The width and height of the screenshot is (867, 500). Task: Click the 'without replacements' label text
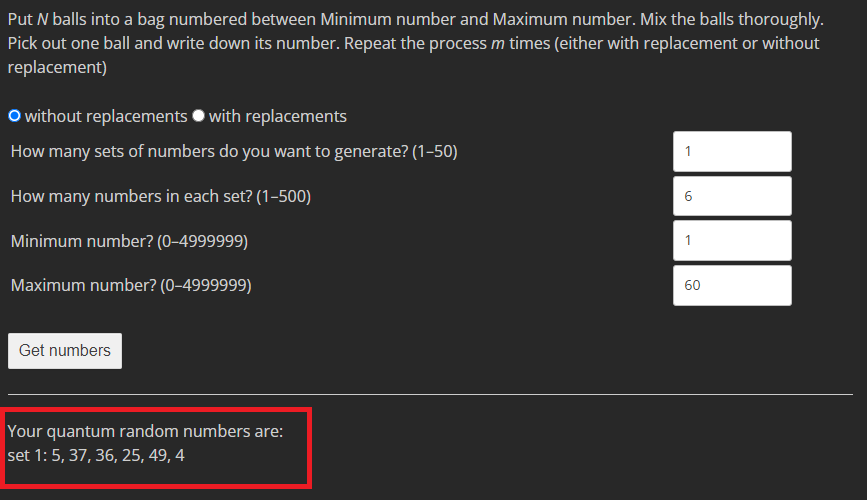pos(106,116)
